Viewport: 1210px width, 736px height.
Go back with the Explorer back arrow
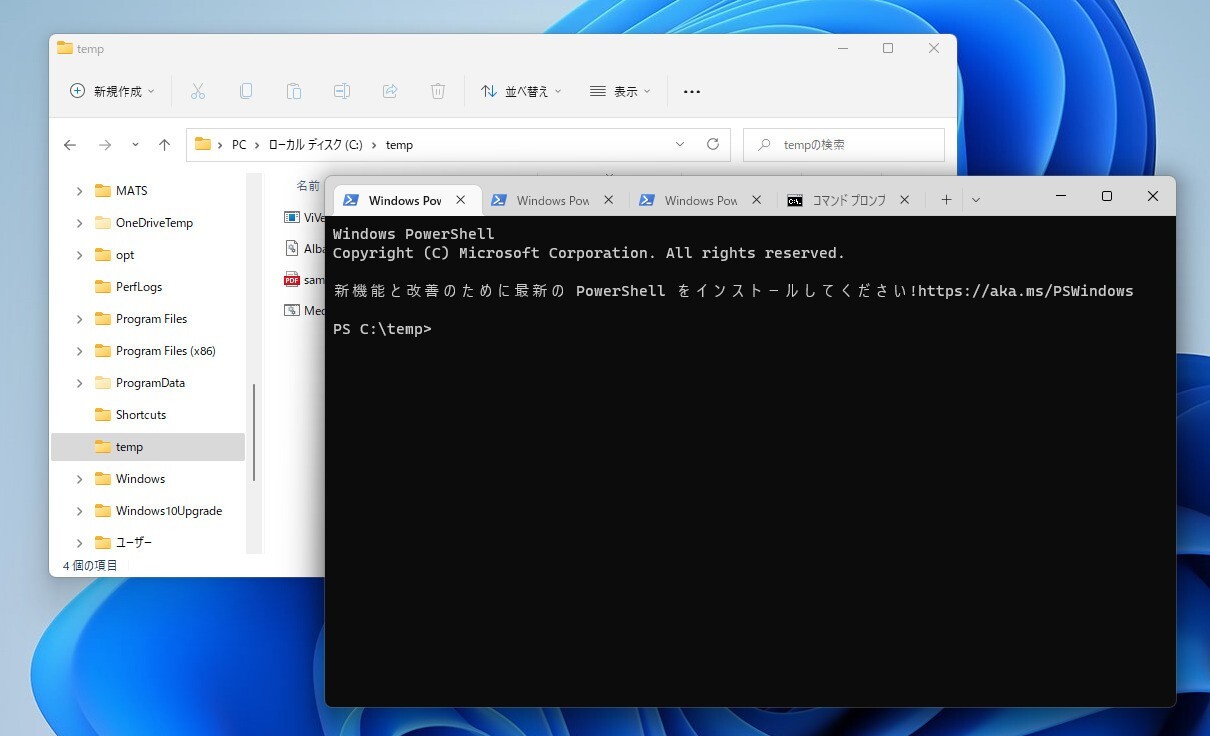click(x=70, y=145)
